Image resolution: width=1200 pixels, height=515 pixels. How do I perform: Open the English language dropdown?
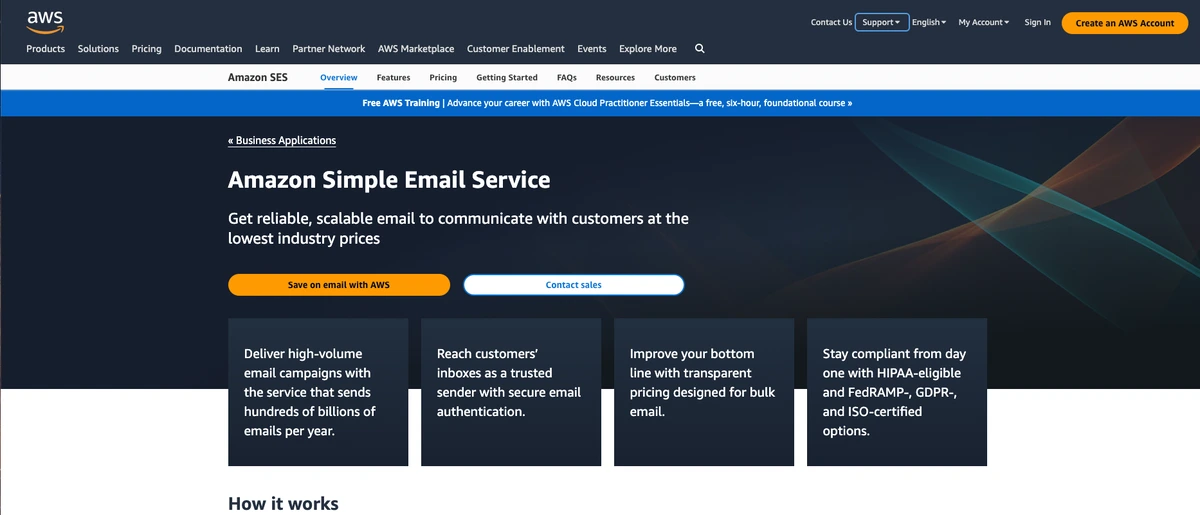[x=929, y=22]
